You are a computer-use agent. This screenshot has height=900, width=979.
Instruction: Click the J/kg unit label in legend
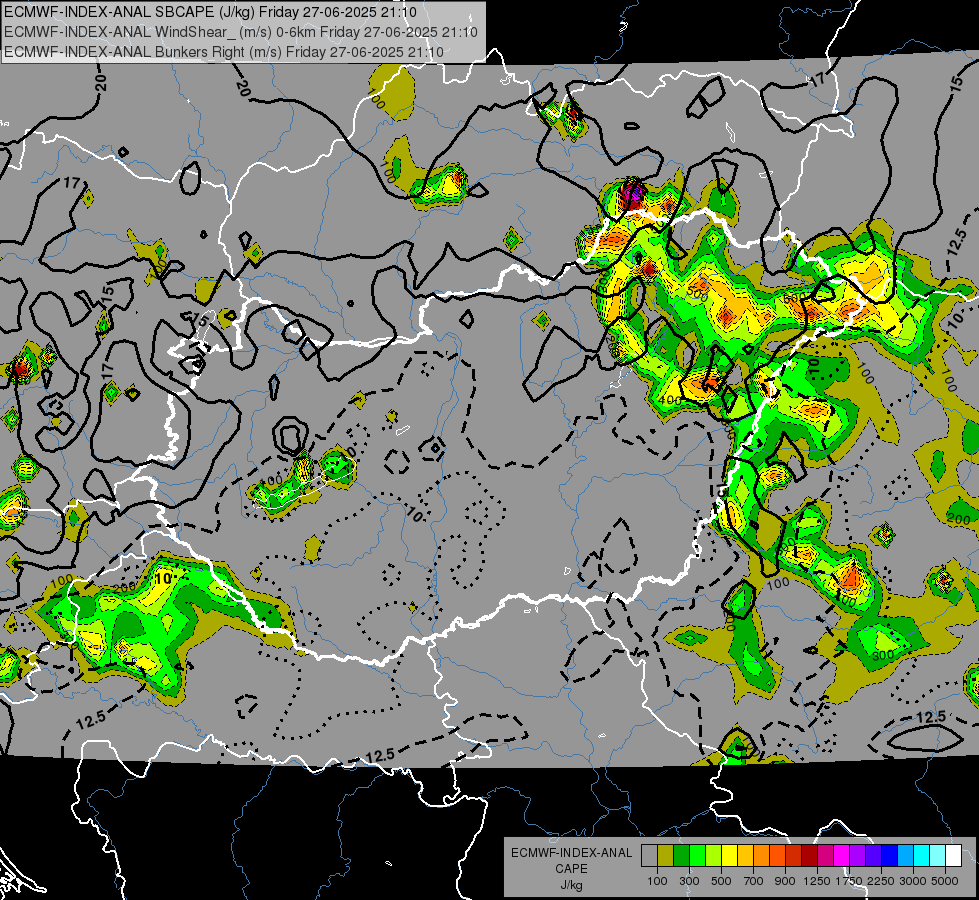[x=571, y=885]
